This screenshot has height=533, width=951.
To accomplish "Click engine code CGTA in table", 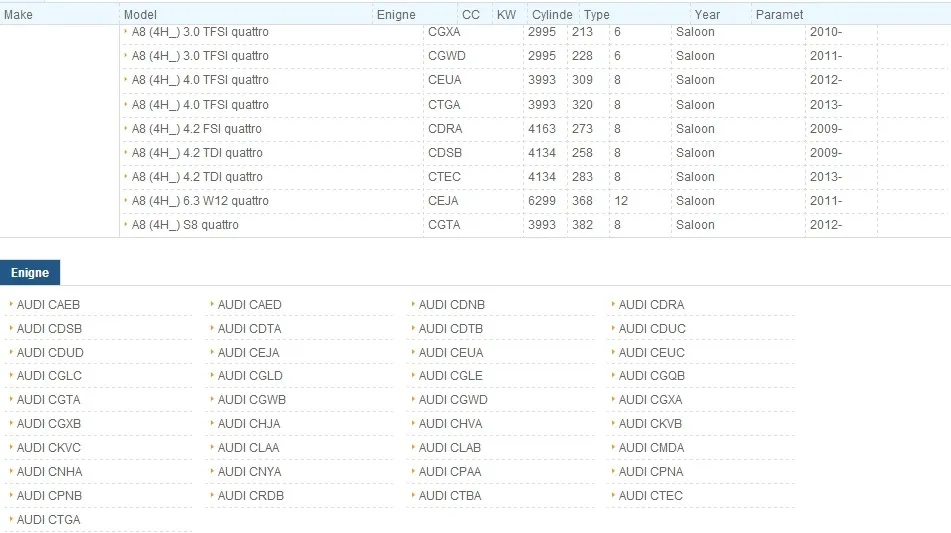I will click(x=444, y=225).
